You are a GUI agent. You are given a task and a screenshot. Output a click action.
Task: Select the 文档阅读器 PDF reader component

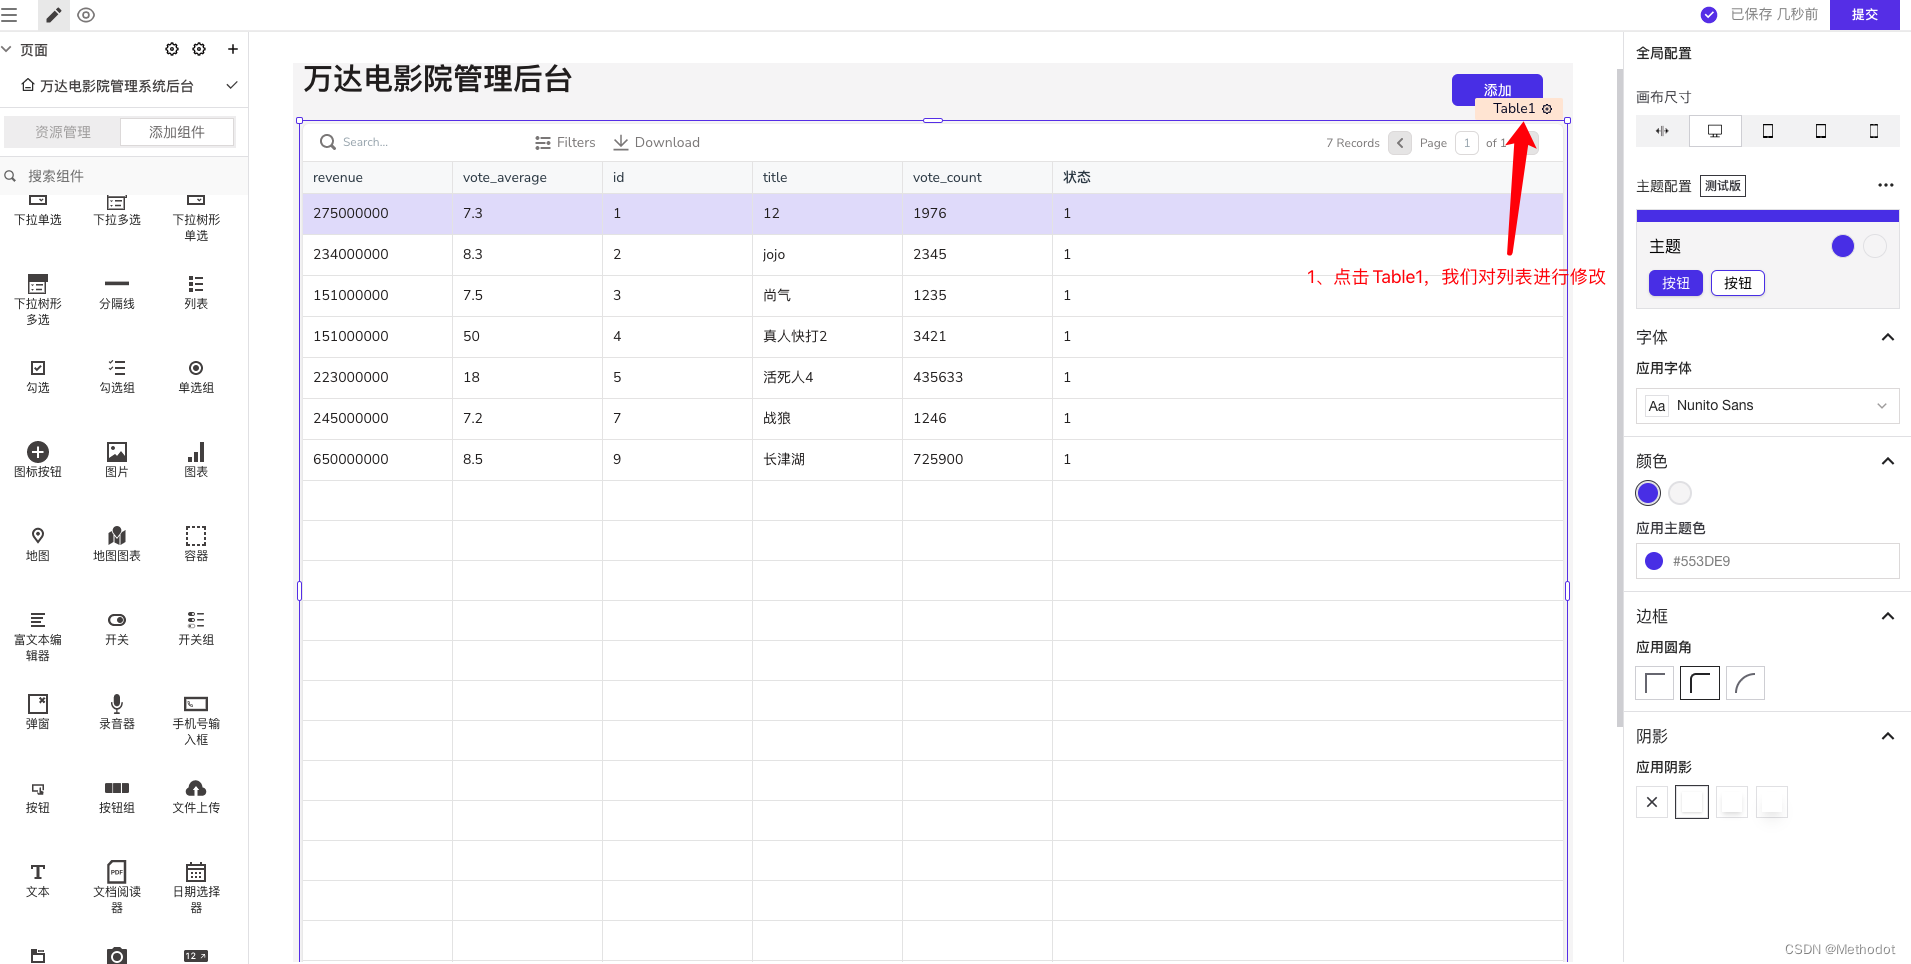(x=117, y=887)
